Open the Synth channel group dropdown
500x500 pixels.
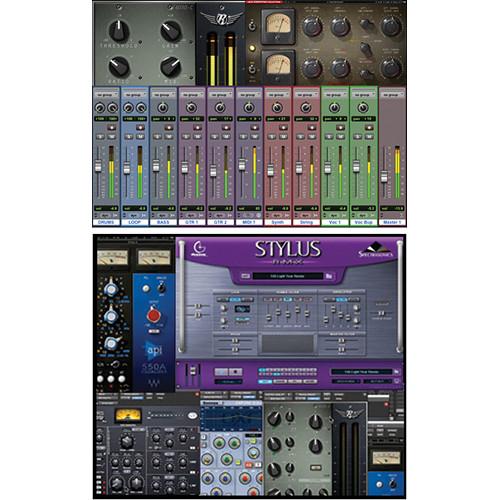click(277, 95)
